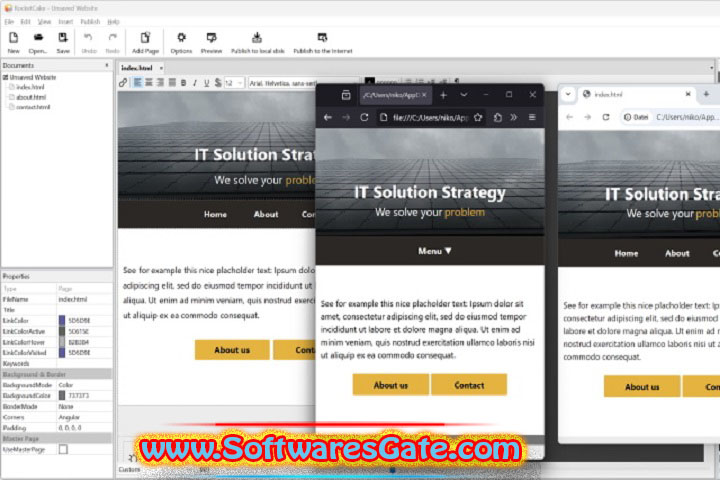Open hamburger menu in dark browser
The height and width of the screenshot is (480, 720).
532,118
